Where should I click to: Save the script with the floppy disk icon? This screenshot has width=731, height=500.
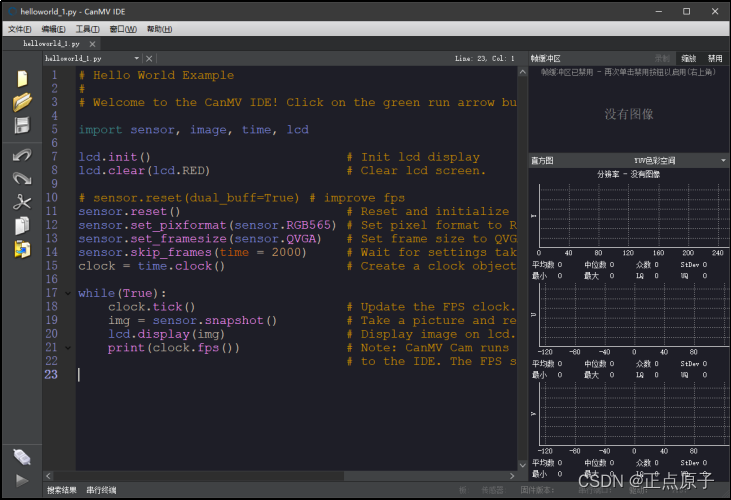coord(22,125)
